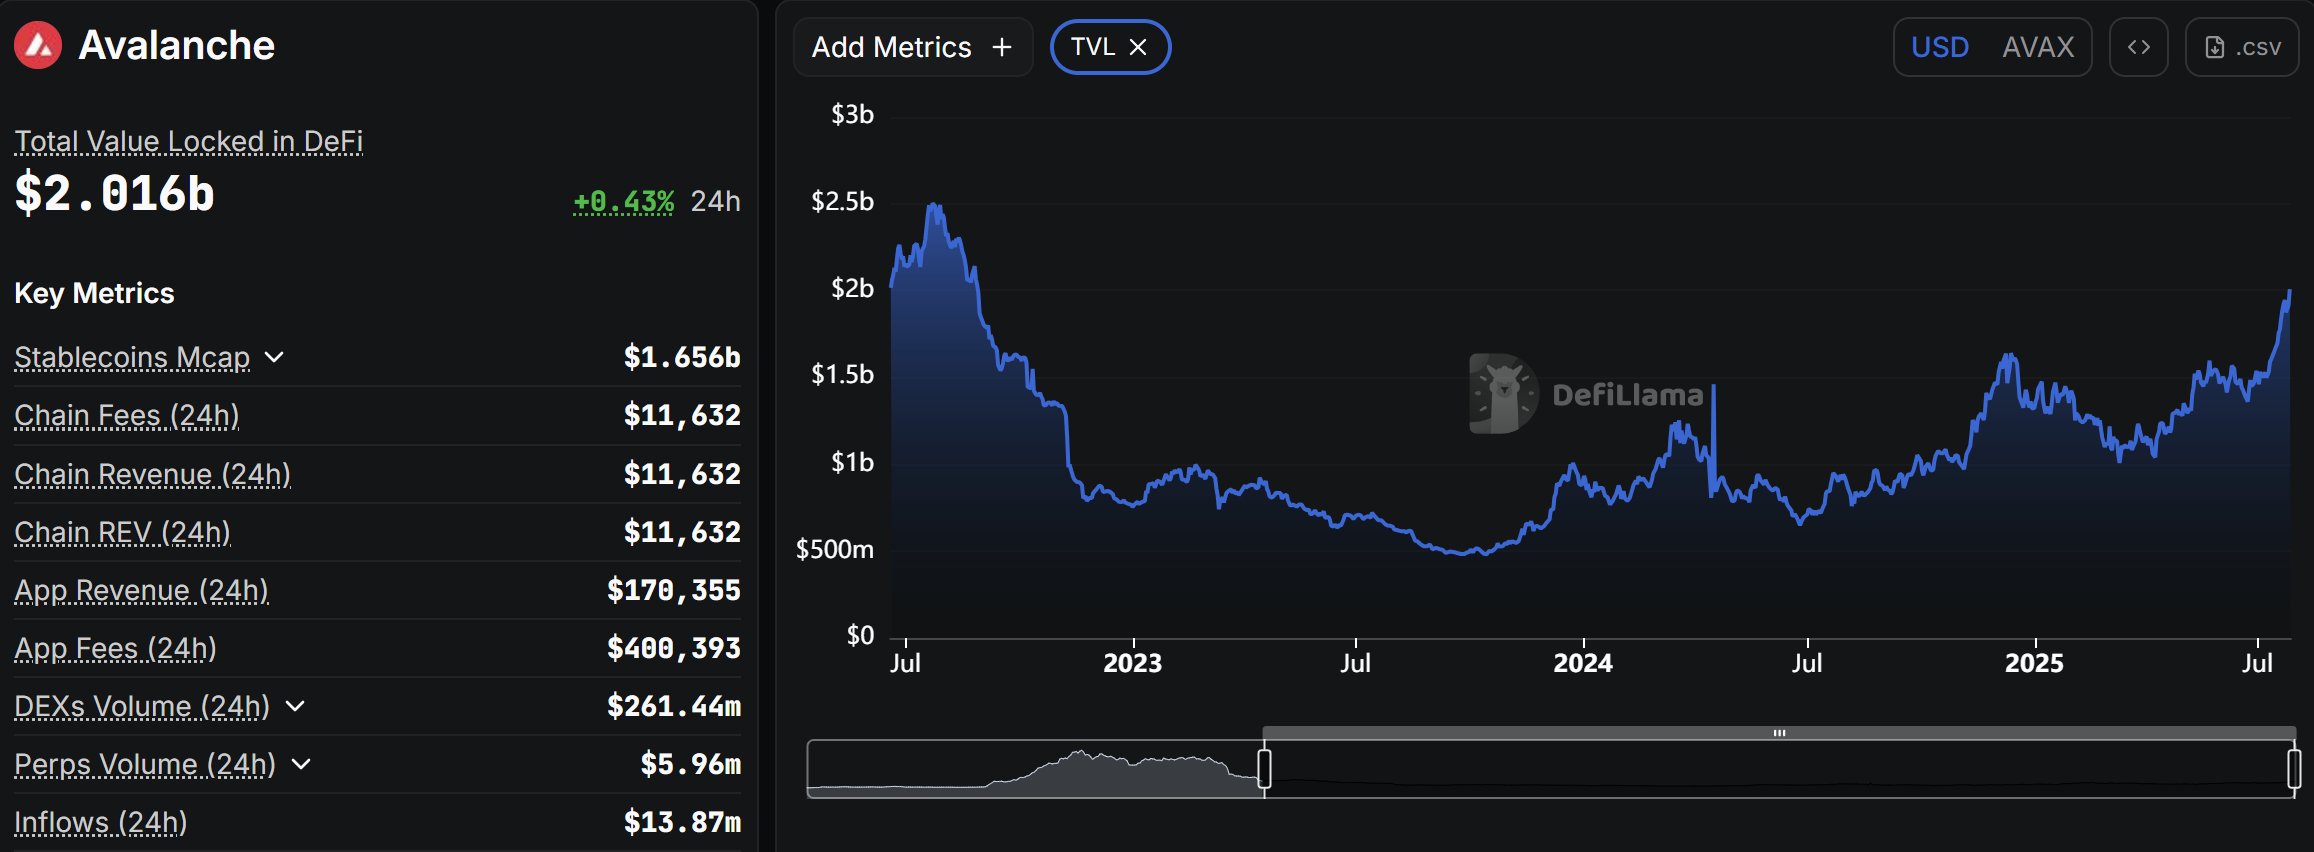Click the Avalanche logo icon
2314x852 pixels.
(38, 45)
